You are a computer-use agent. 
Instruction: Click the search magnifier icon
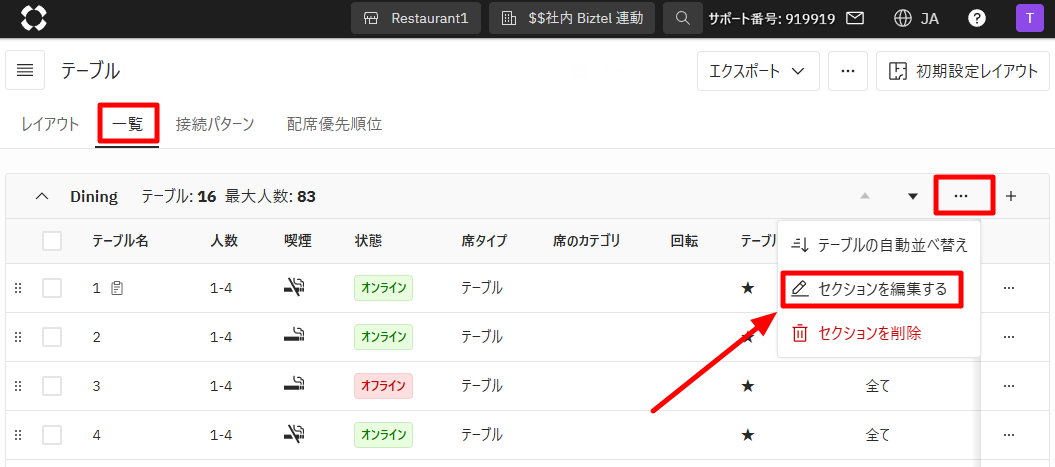[682, 18]
